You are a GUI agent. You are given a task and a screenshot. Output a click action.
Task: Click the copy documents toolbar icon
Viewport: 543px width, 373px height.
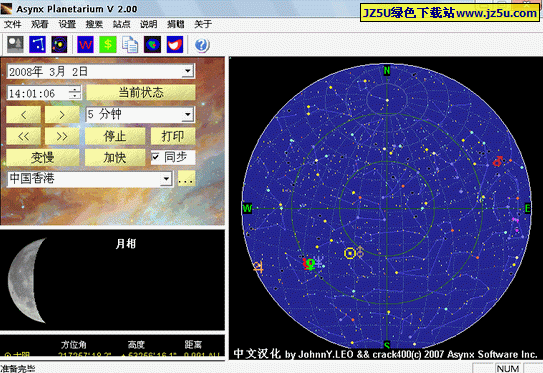[x=130, y=45]
